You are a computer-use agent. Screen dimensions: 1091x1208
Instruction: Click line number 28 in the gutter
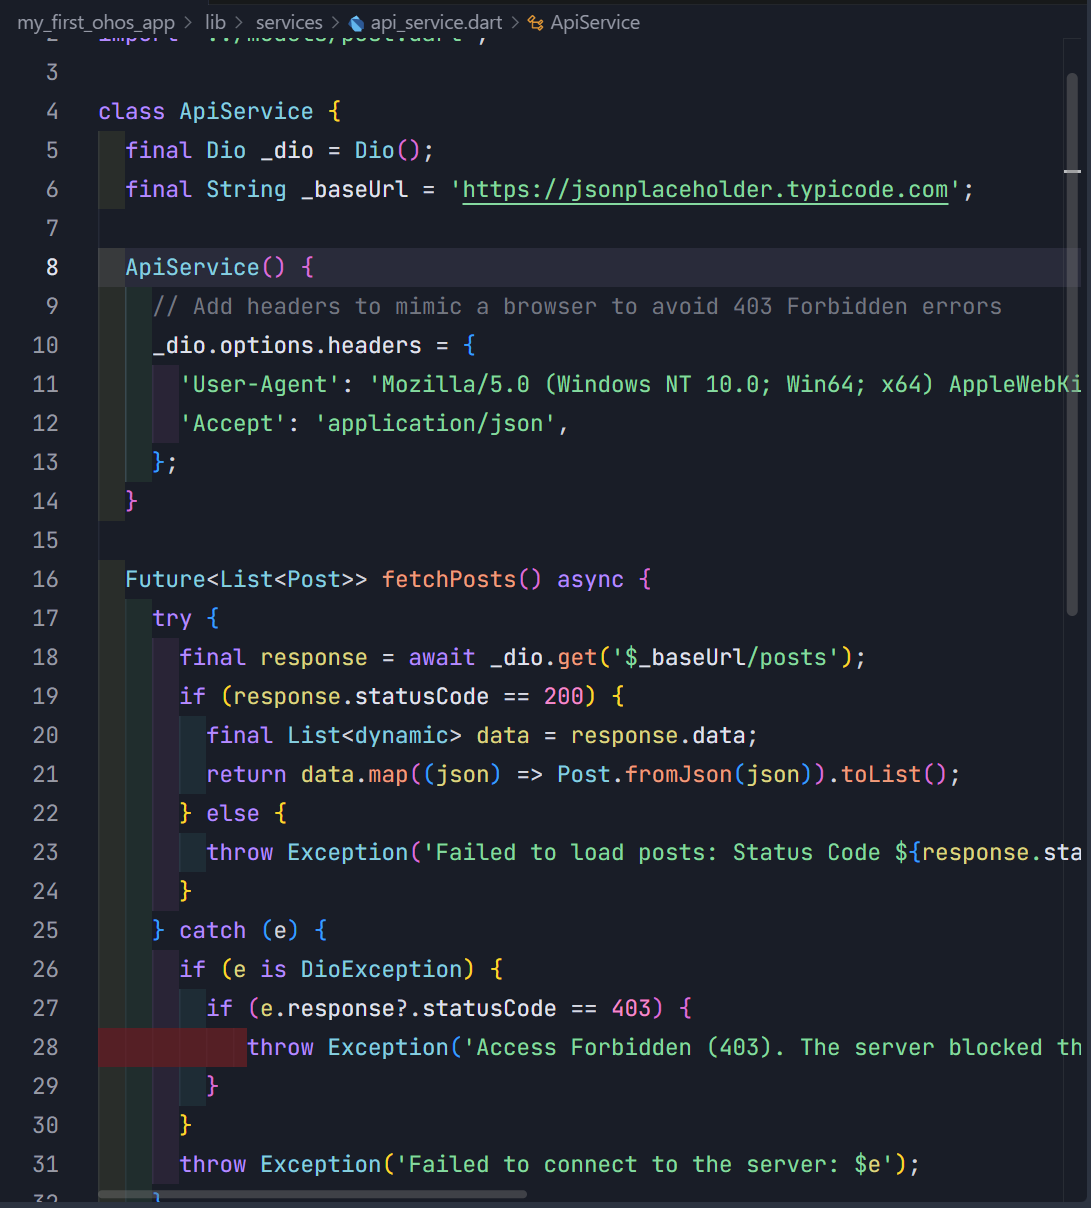coord(46,1047)
